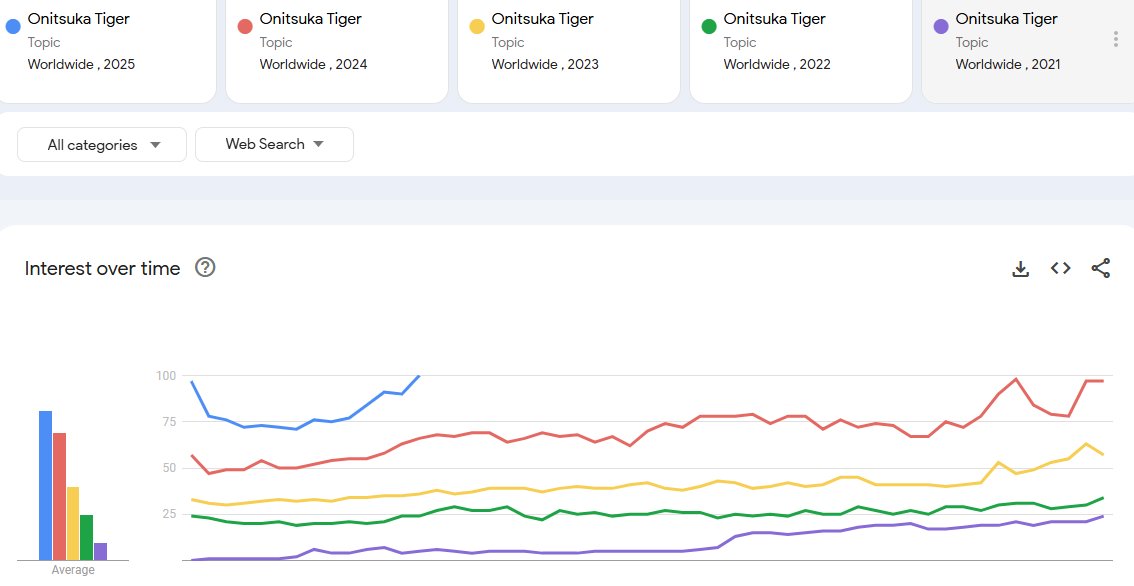Screen dimensions: 1134x586
Task: Click the blue color dot for 2025
Action: 13,27
